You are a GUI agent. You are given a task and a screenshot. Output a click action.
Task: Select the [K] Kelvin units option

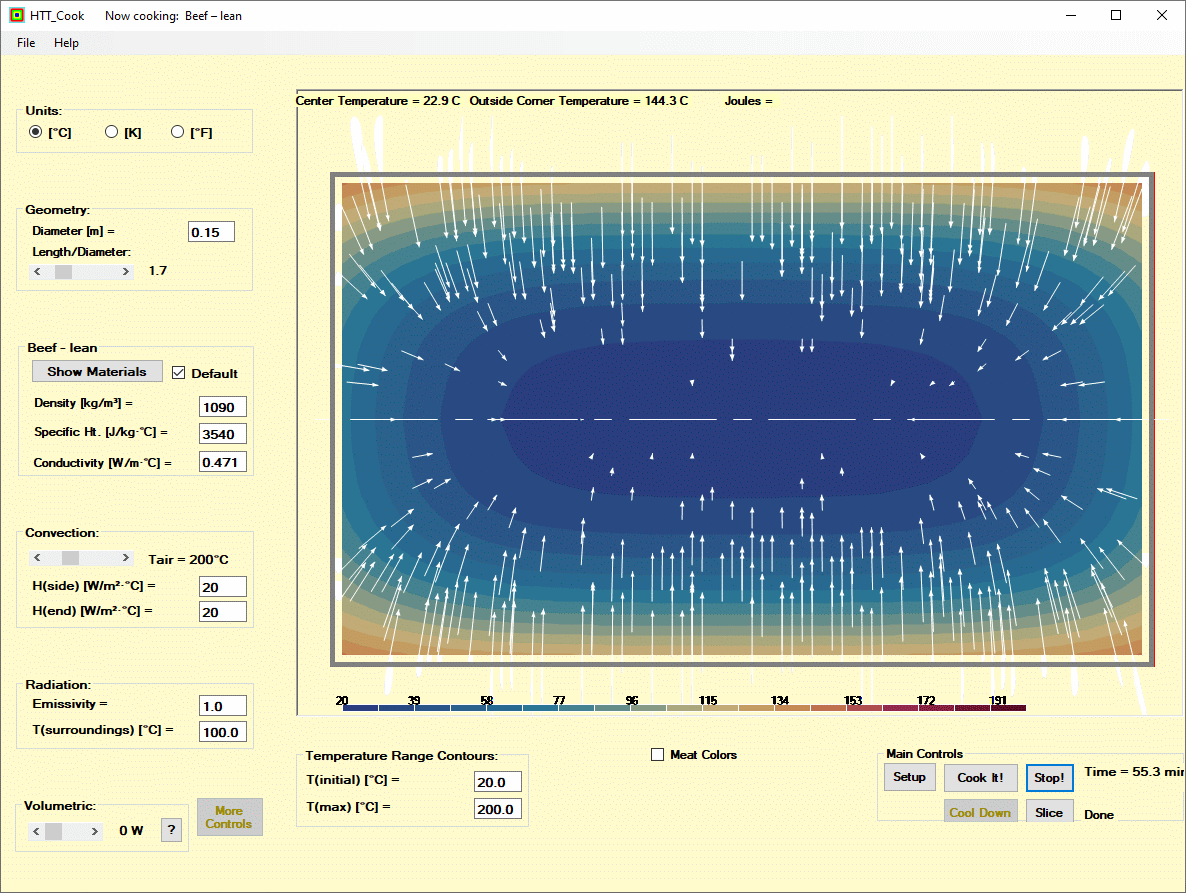(x=112, y=132)
